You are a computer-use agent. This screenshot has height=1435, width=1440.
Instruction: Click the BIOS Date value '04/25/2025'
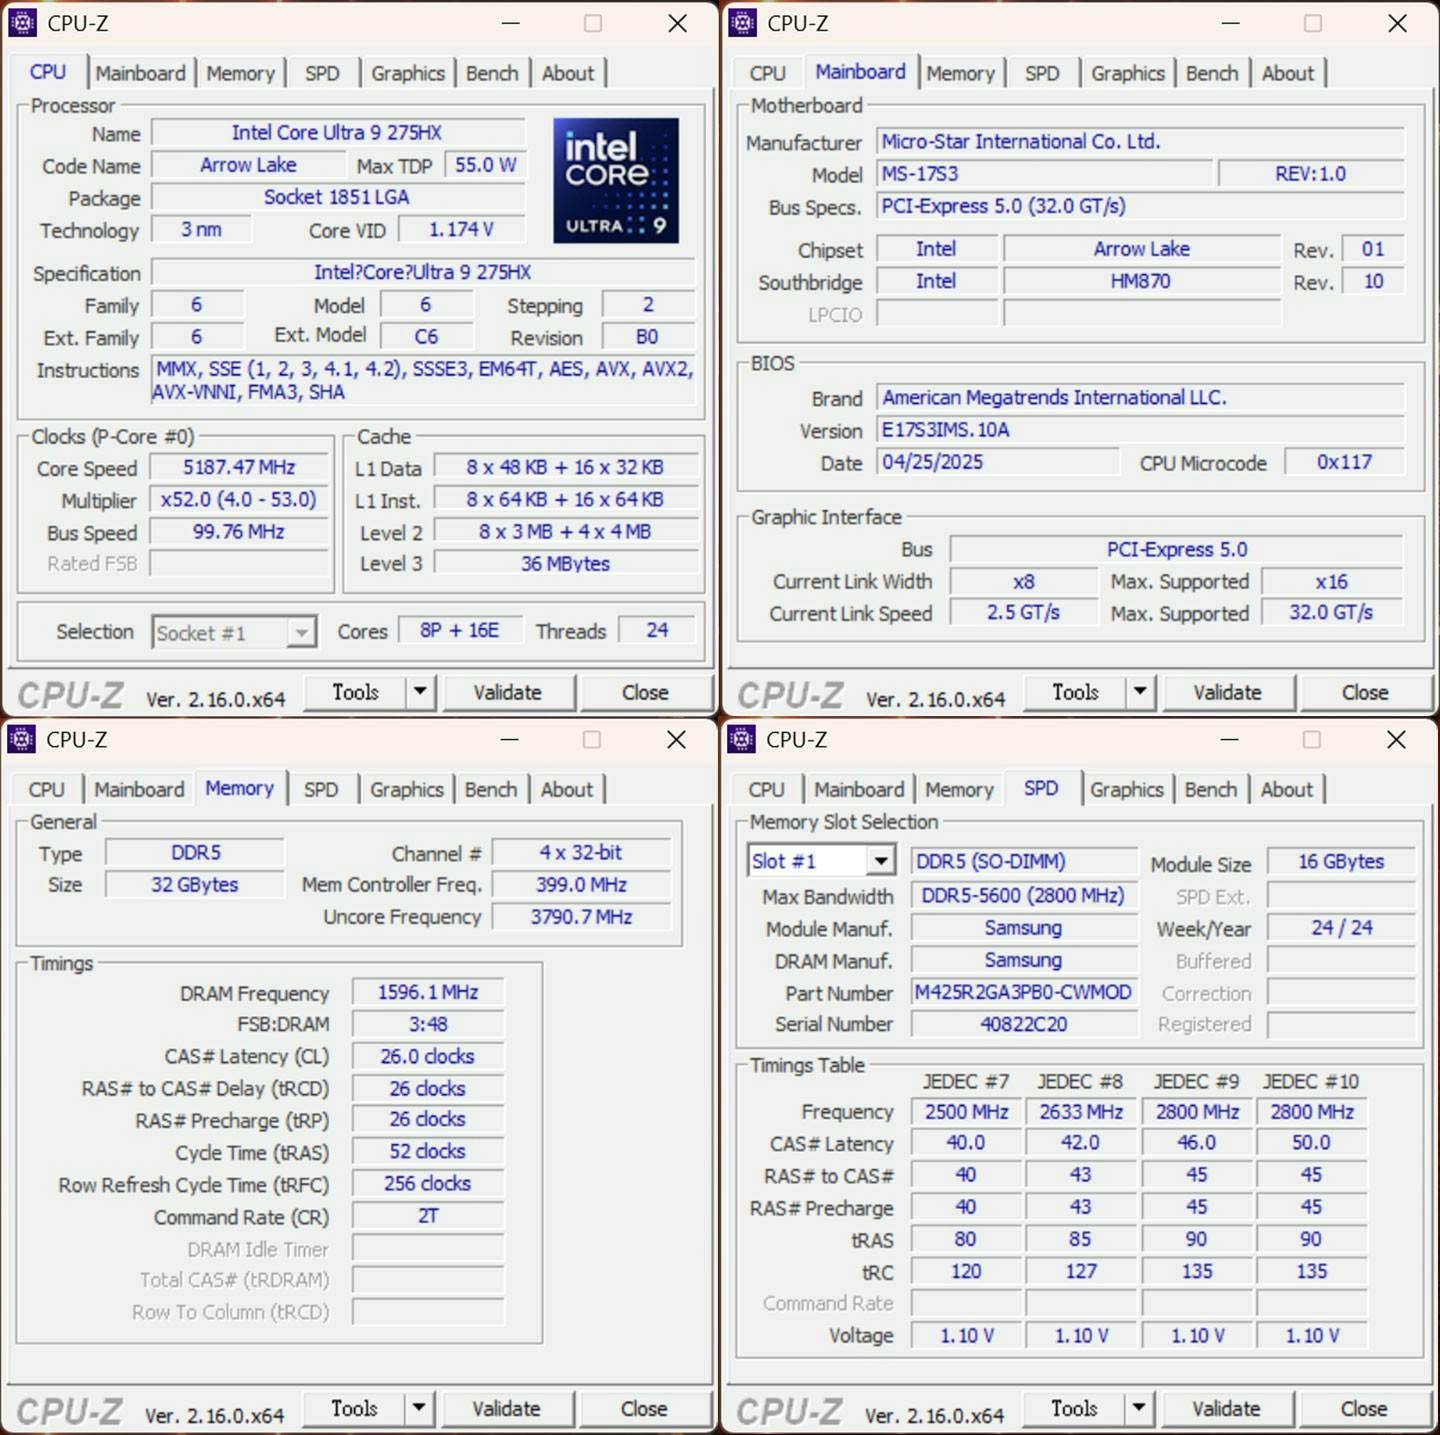click(x=999, y=462)
